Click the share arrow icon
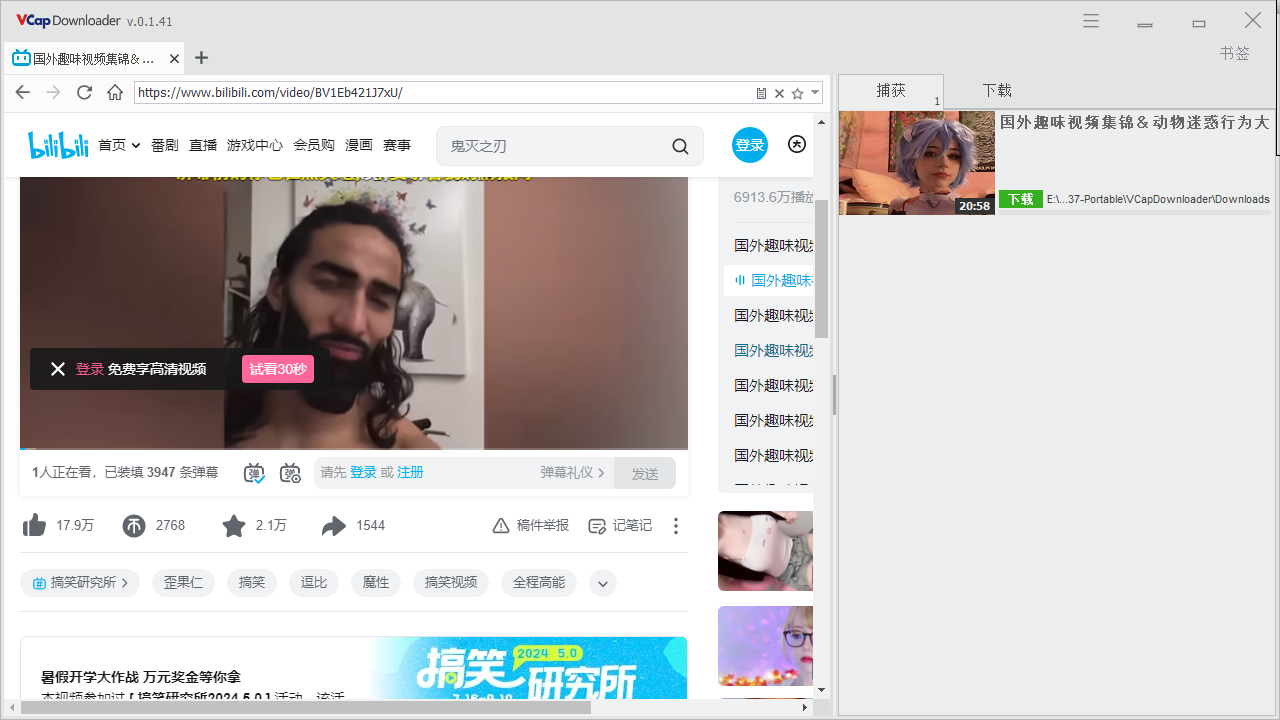The height and width of the screenshot is (720, 1280). click(334, 525)
